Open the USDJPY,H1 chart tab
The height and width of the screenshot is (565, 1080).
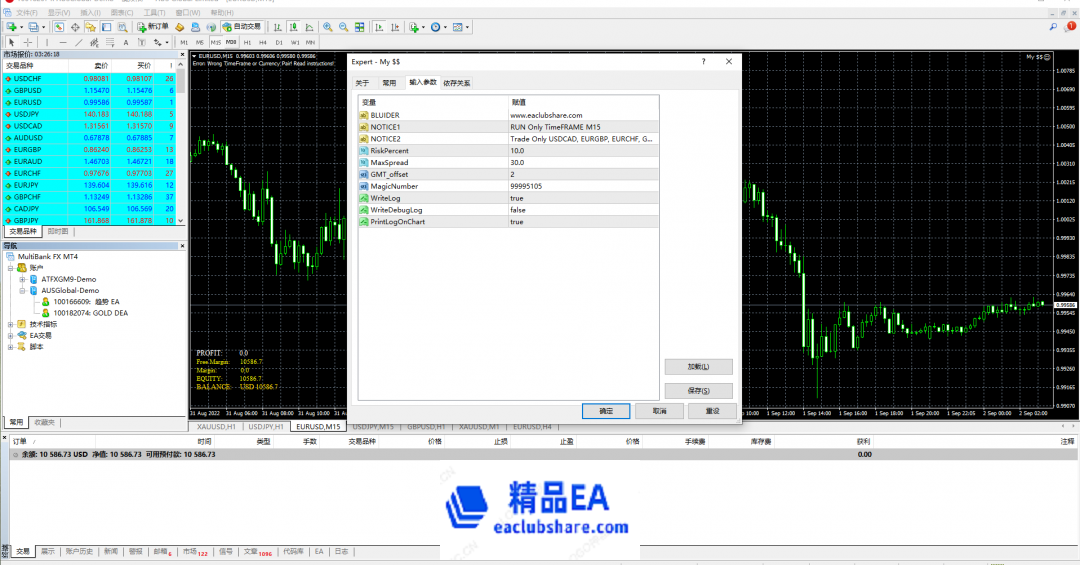pos(266,427)
